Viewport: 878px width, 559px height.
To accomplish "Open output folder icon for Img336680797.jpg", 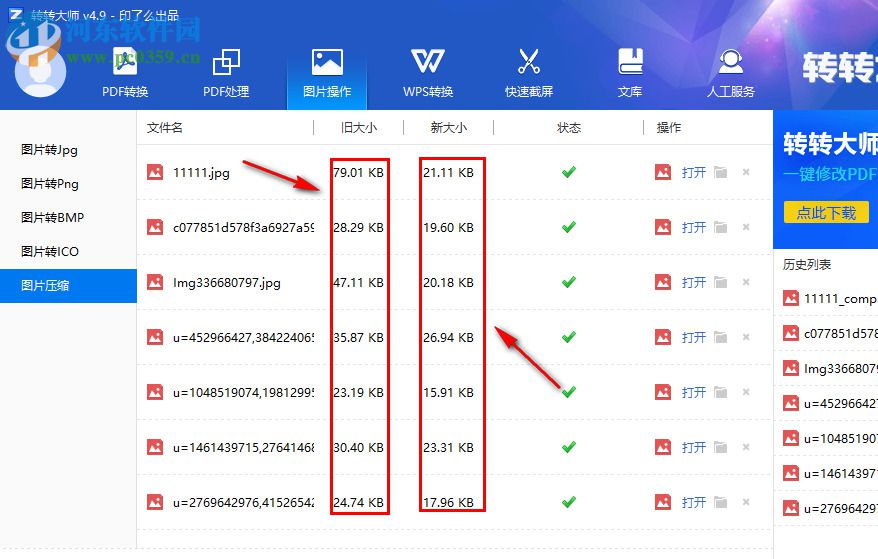I will click(x=721, y=282).
